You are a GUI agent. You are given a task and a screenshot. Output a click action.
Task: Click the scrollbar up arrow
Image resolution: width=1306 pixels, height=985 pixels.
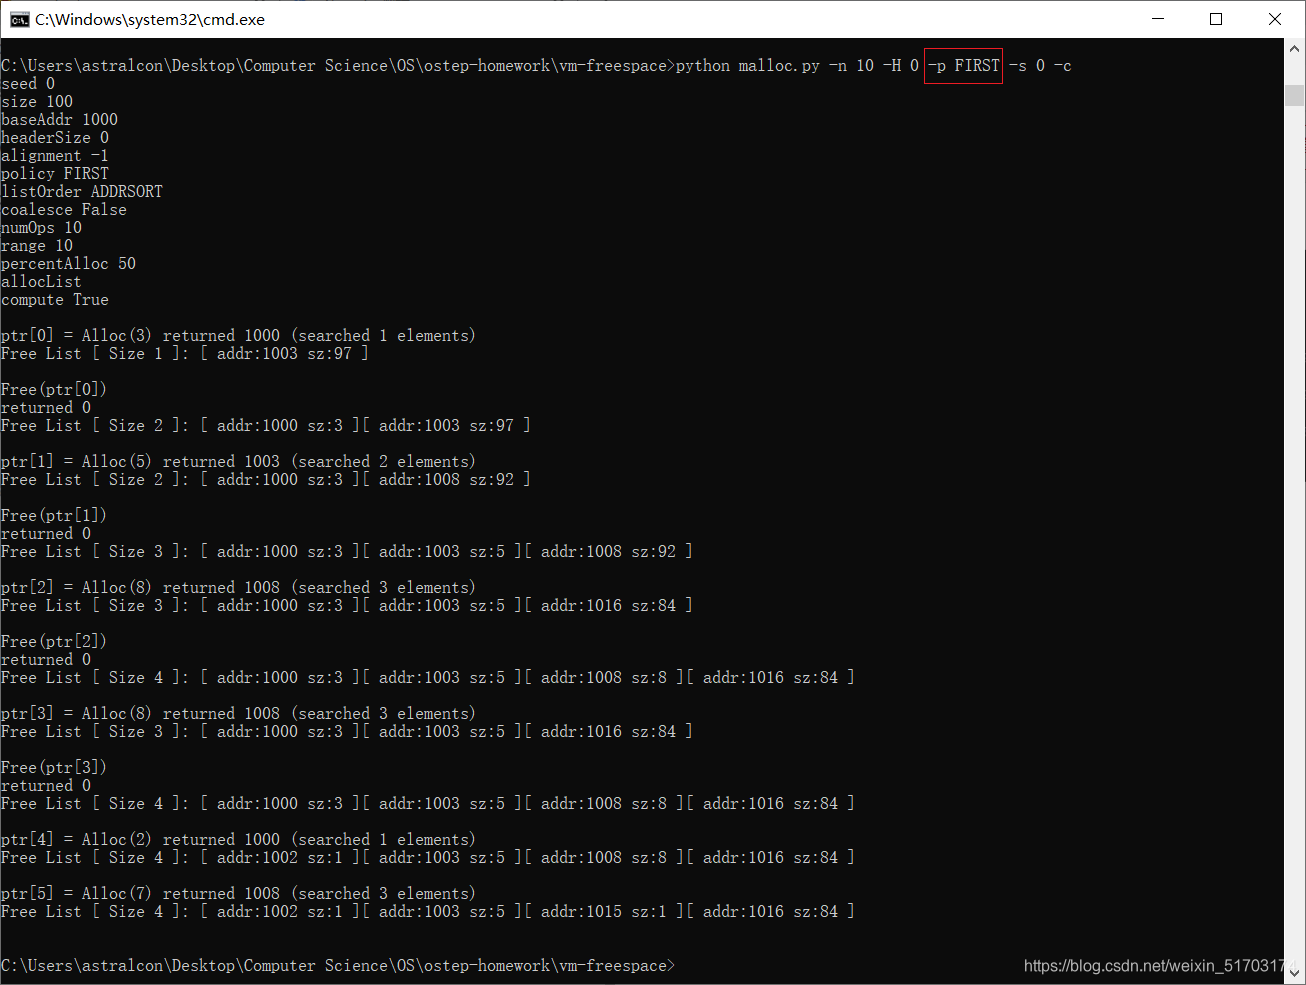[x=1295, y=47]
